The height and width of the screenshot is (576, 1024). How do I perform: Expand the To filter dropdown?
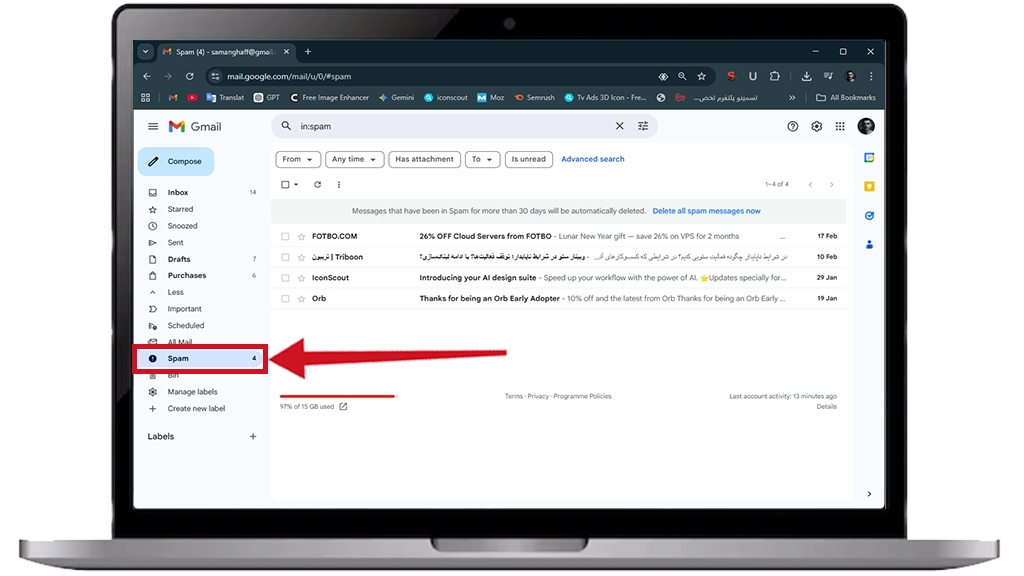[482, 159]
